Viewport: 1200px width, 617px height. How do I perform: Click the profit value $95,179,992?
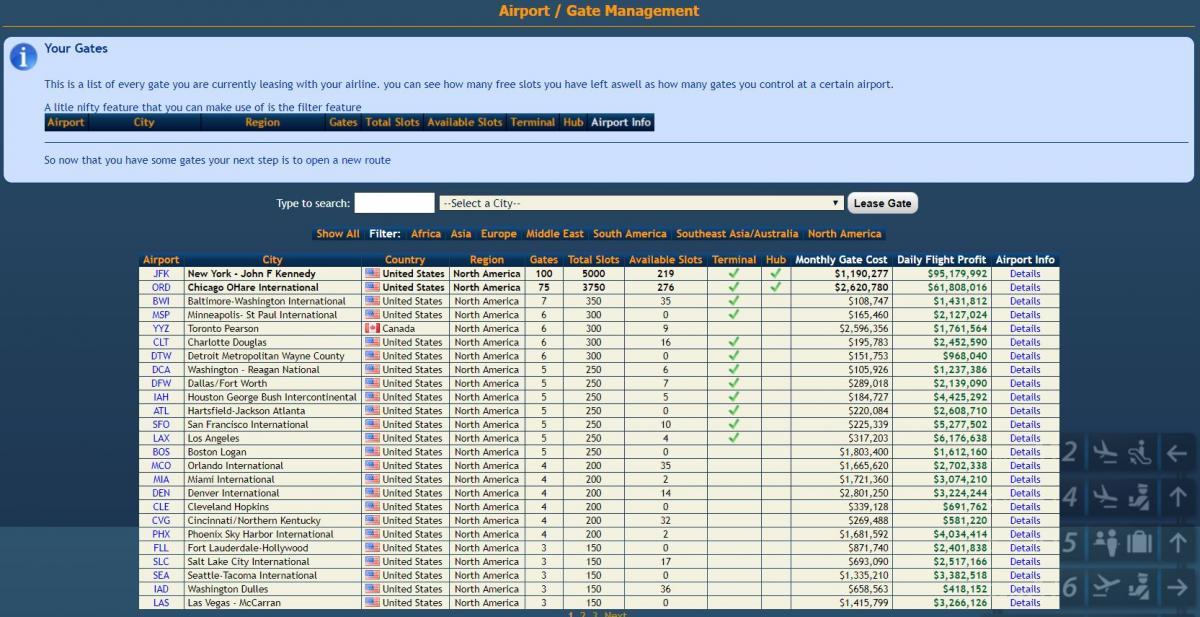(x=957, y=273)
